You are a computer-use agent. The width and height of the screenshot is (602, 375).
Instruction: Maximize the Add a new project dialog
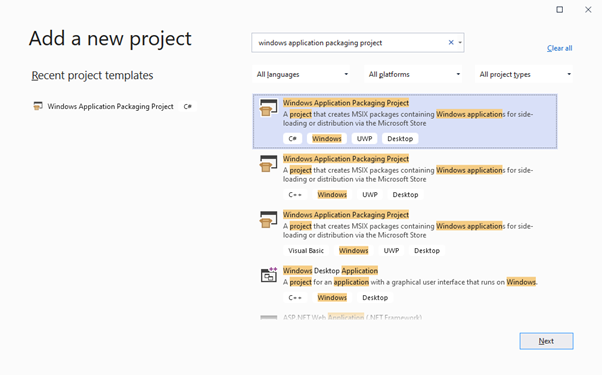(560, 10)
